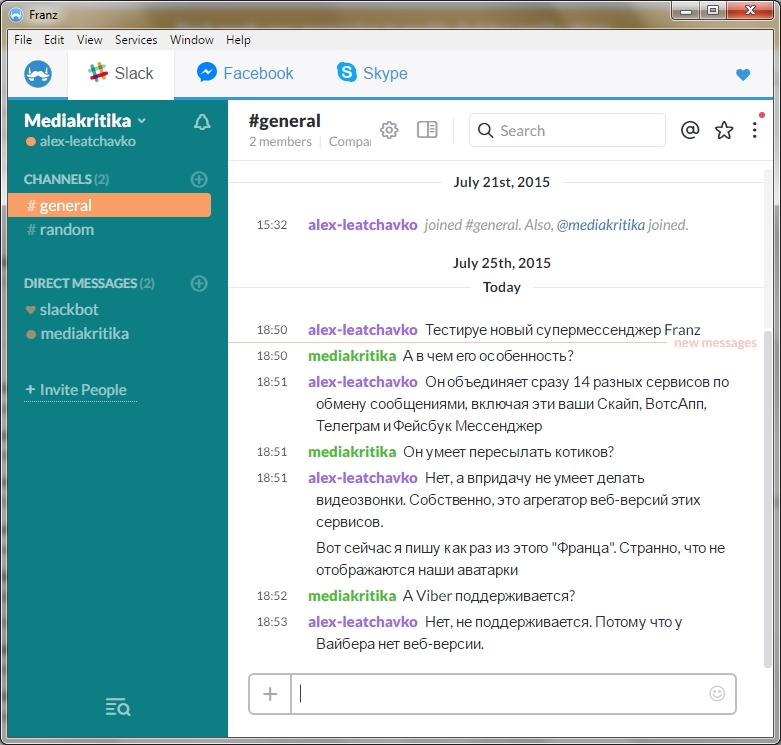The width and height of the screenshot is (781, 745).
Task: Click the Franz mustache logo icon
Action: (x=38, y=74)
